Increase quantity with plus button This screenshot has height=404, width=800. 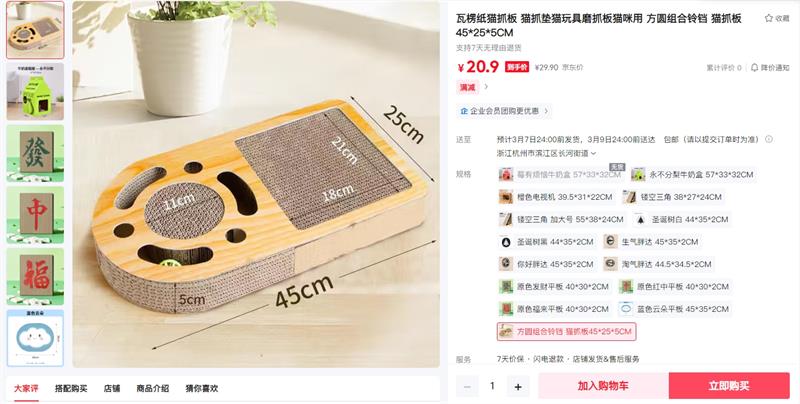(518, 386)
